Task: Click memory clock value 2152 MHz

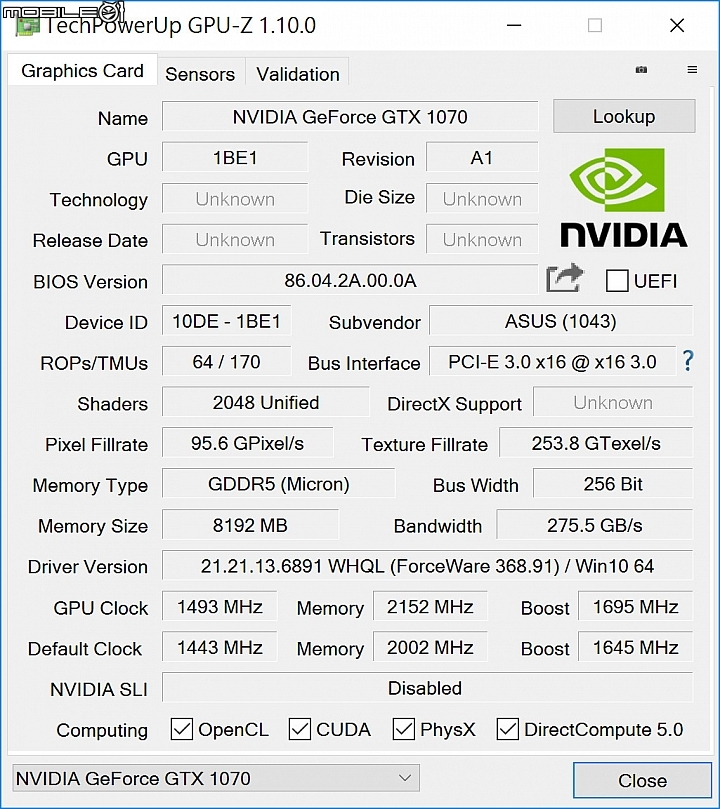Action: (430, 607)
